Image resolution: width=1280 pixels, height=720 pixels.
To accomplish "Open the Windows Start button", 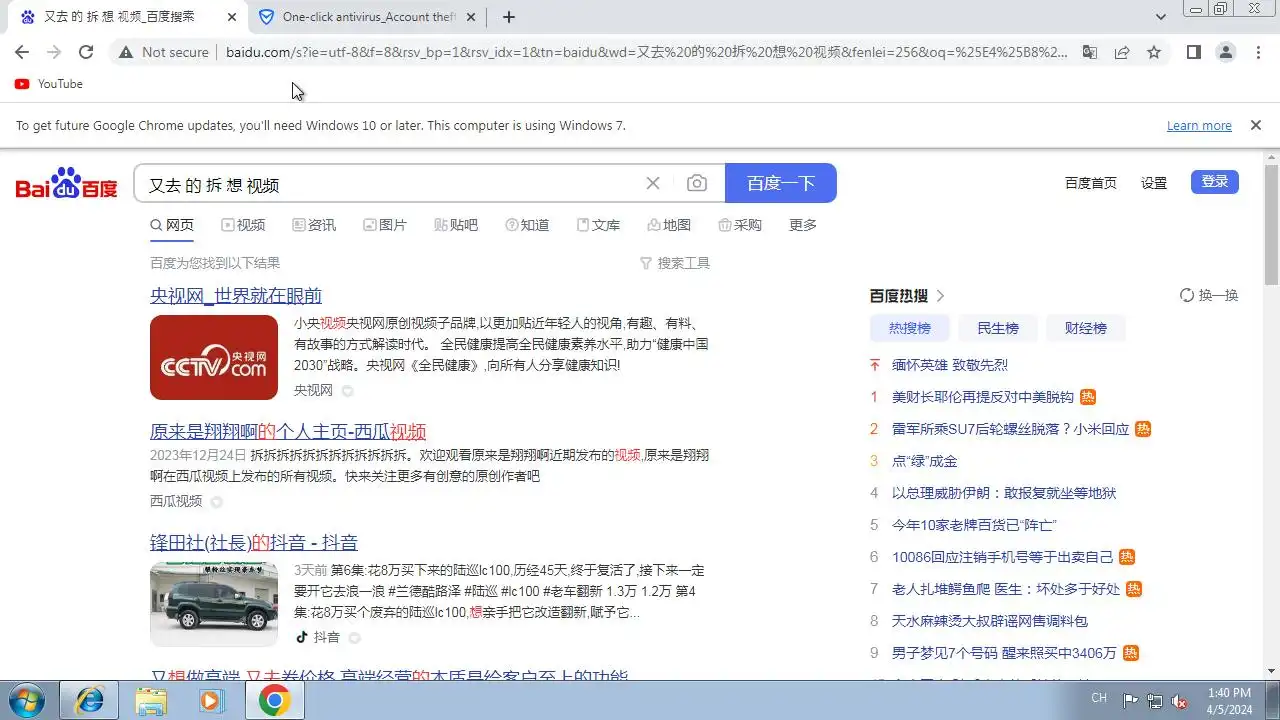I will pos(28,701).
